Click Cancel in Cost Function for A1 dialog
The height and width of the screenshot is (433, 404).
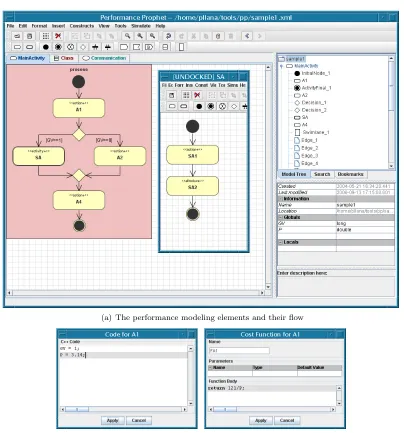point(287,420)
